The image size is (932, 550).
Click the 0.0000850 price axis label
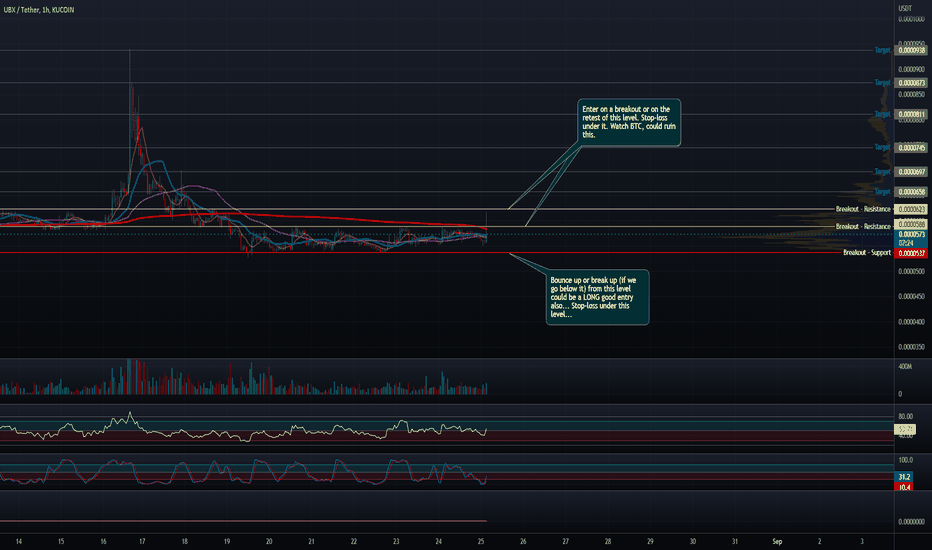(911, 95)
